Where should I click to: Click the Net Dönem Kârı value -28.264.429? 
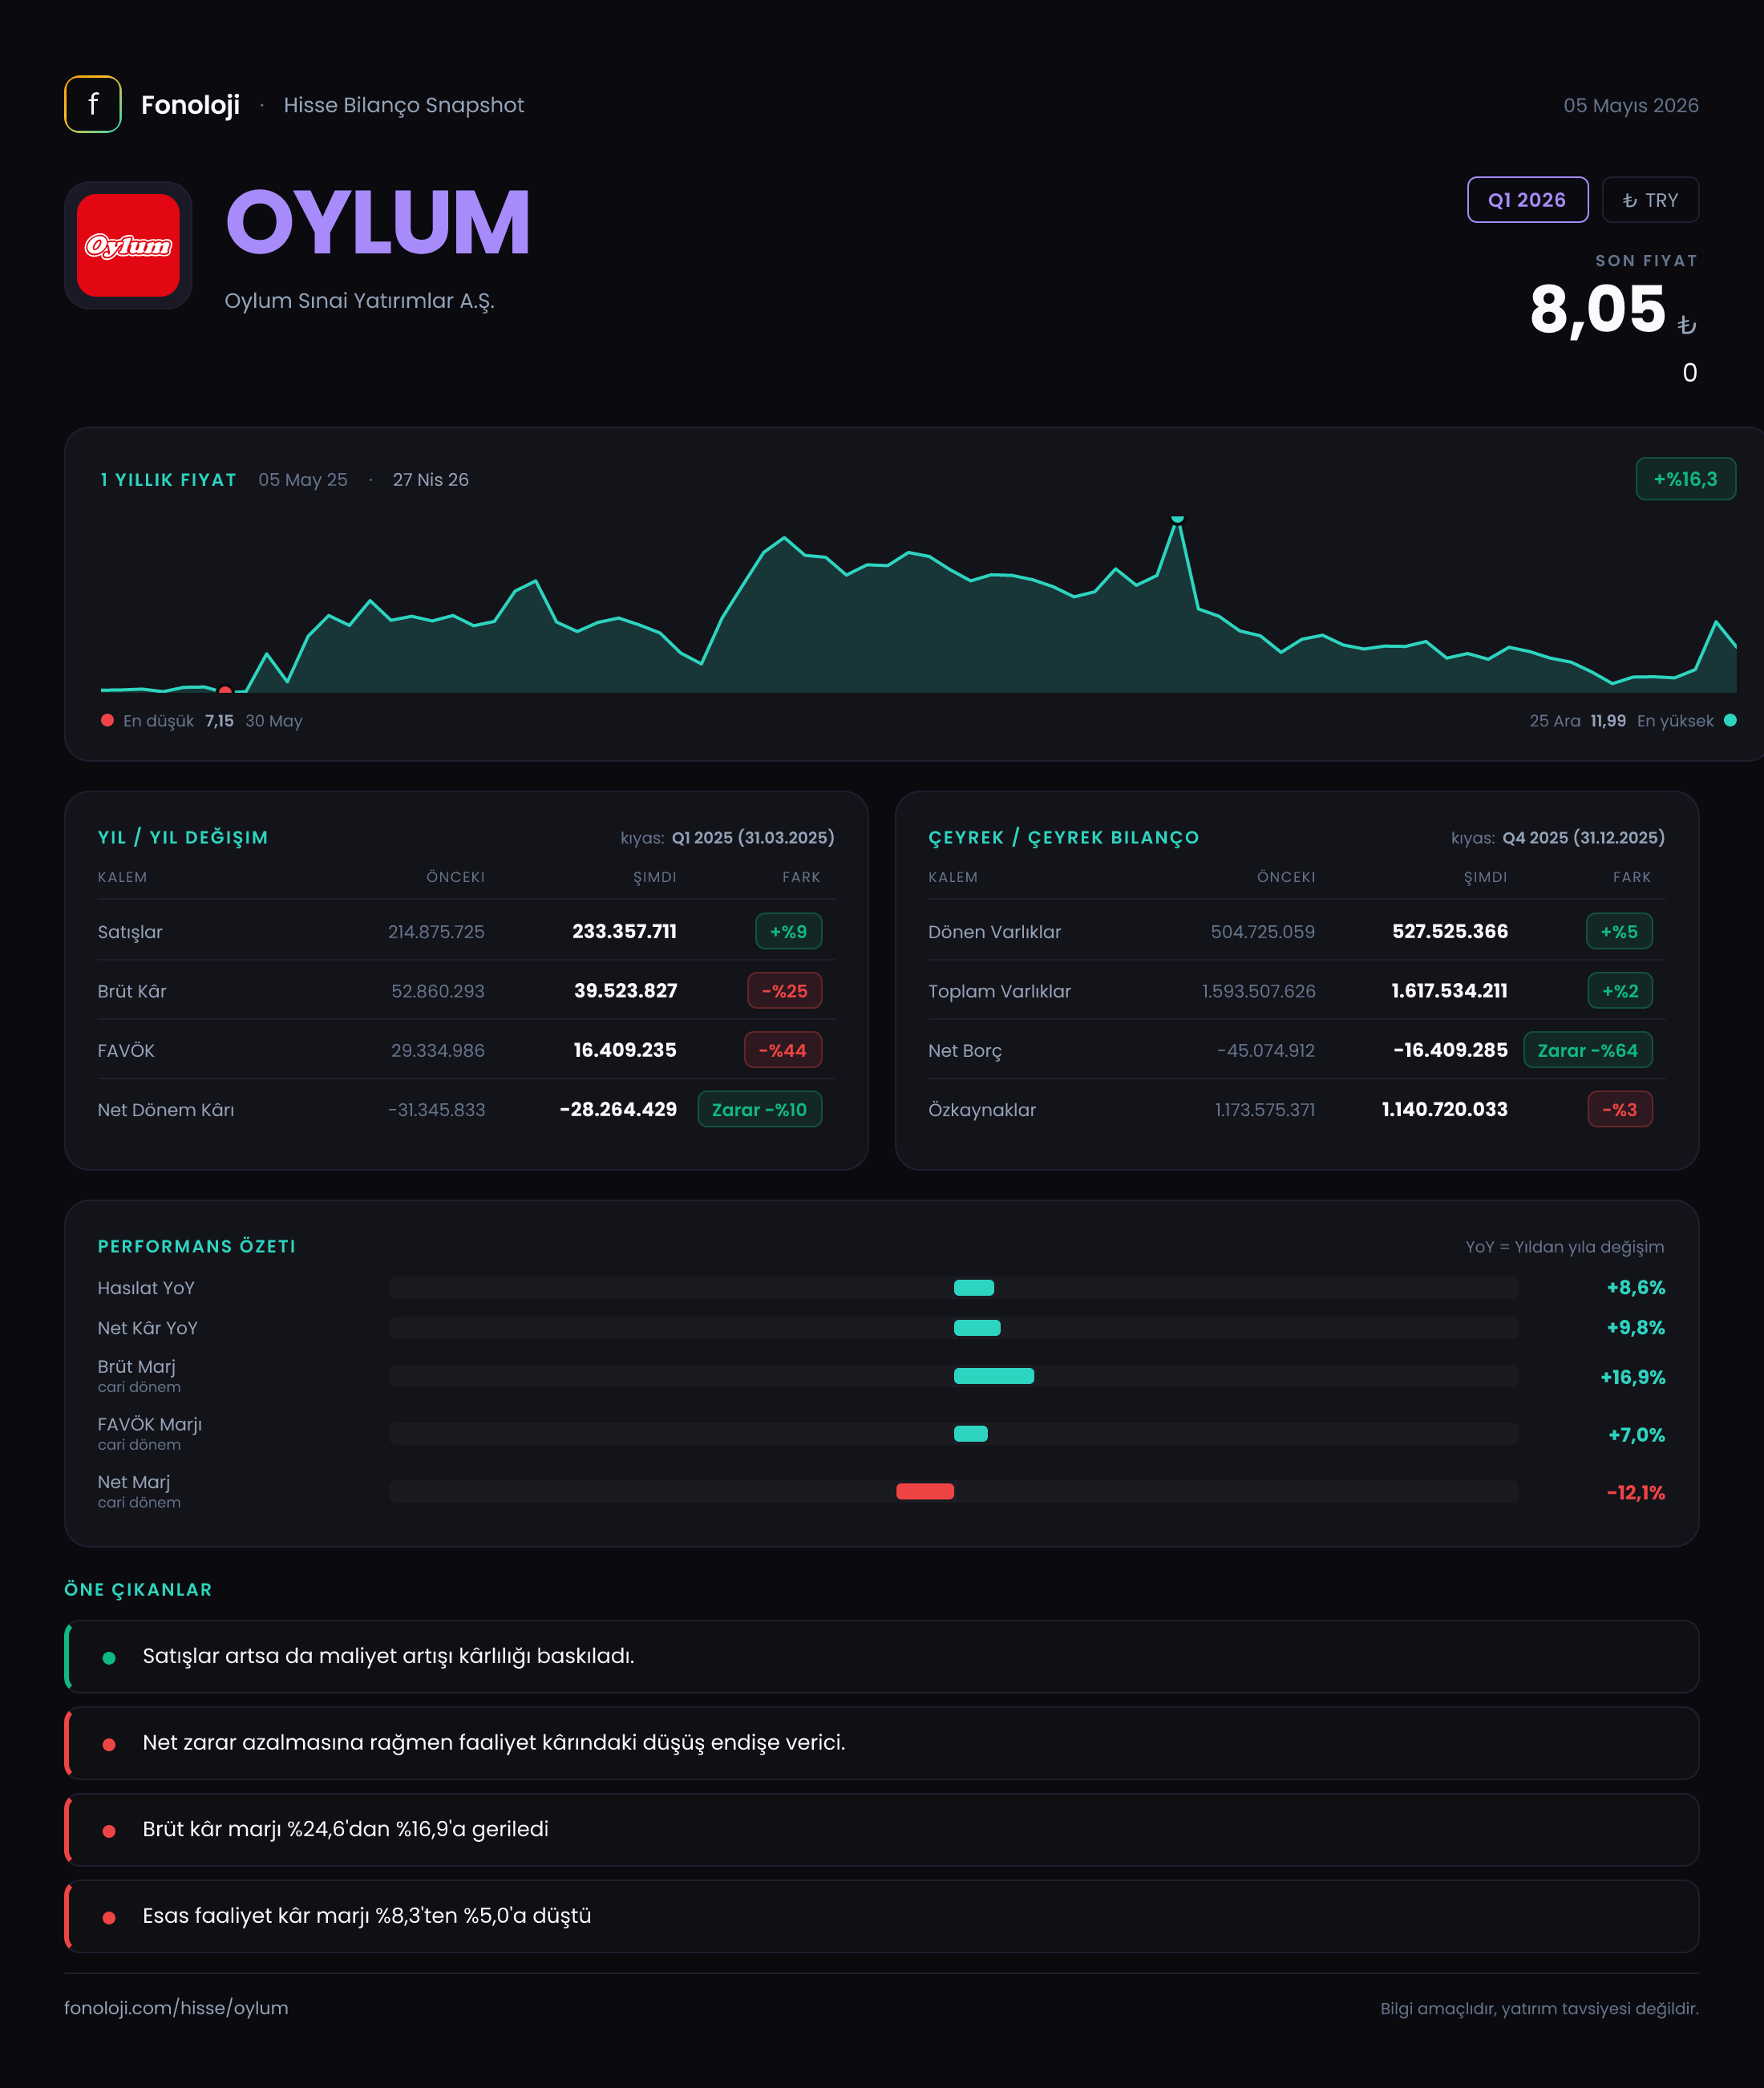(x=618, y=1109)
